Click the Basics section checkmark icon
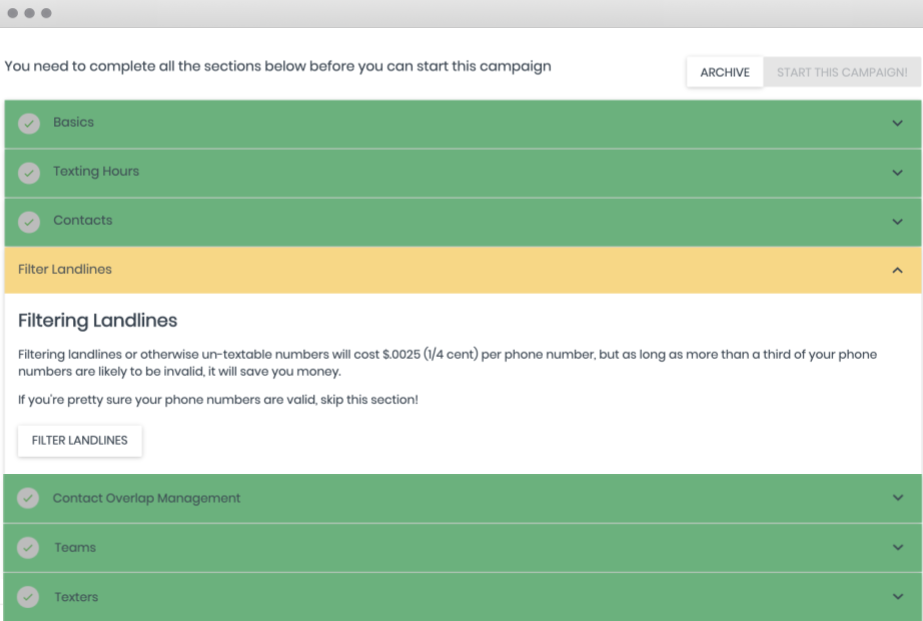Viewport: 923px width, 621px height. tap(29, 123)
